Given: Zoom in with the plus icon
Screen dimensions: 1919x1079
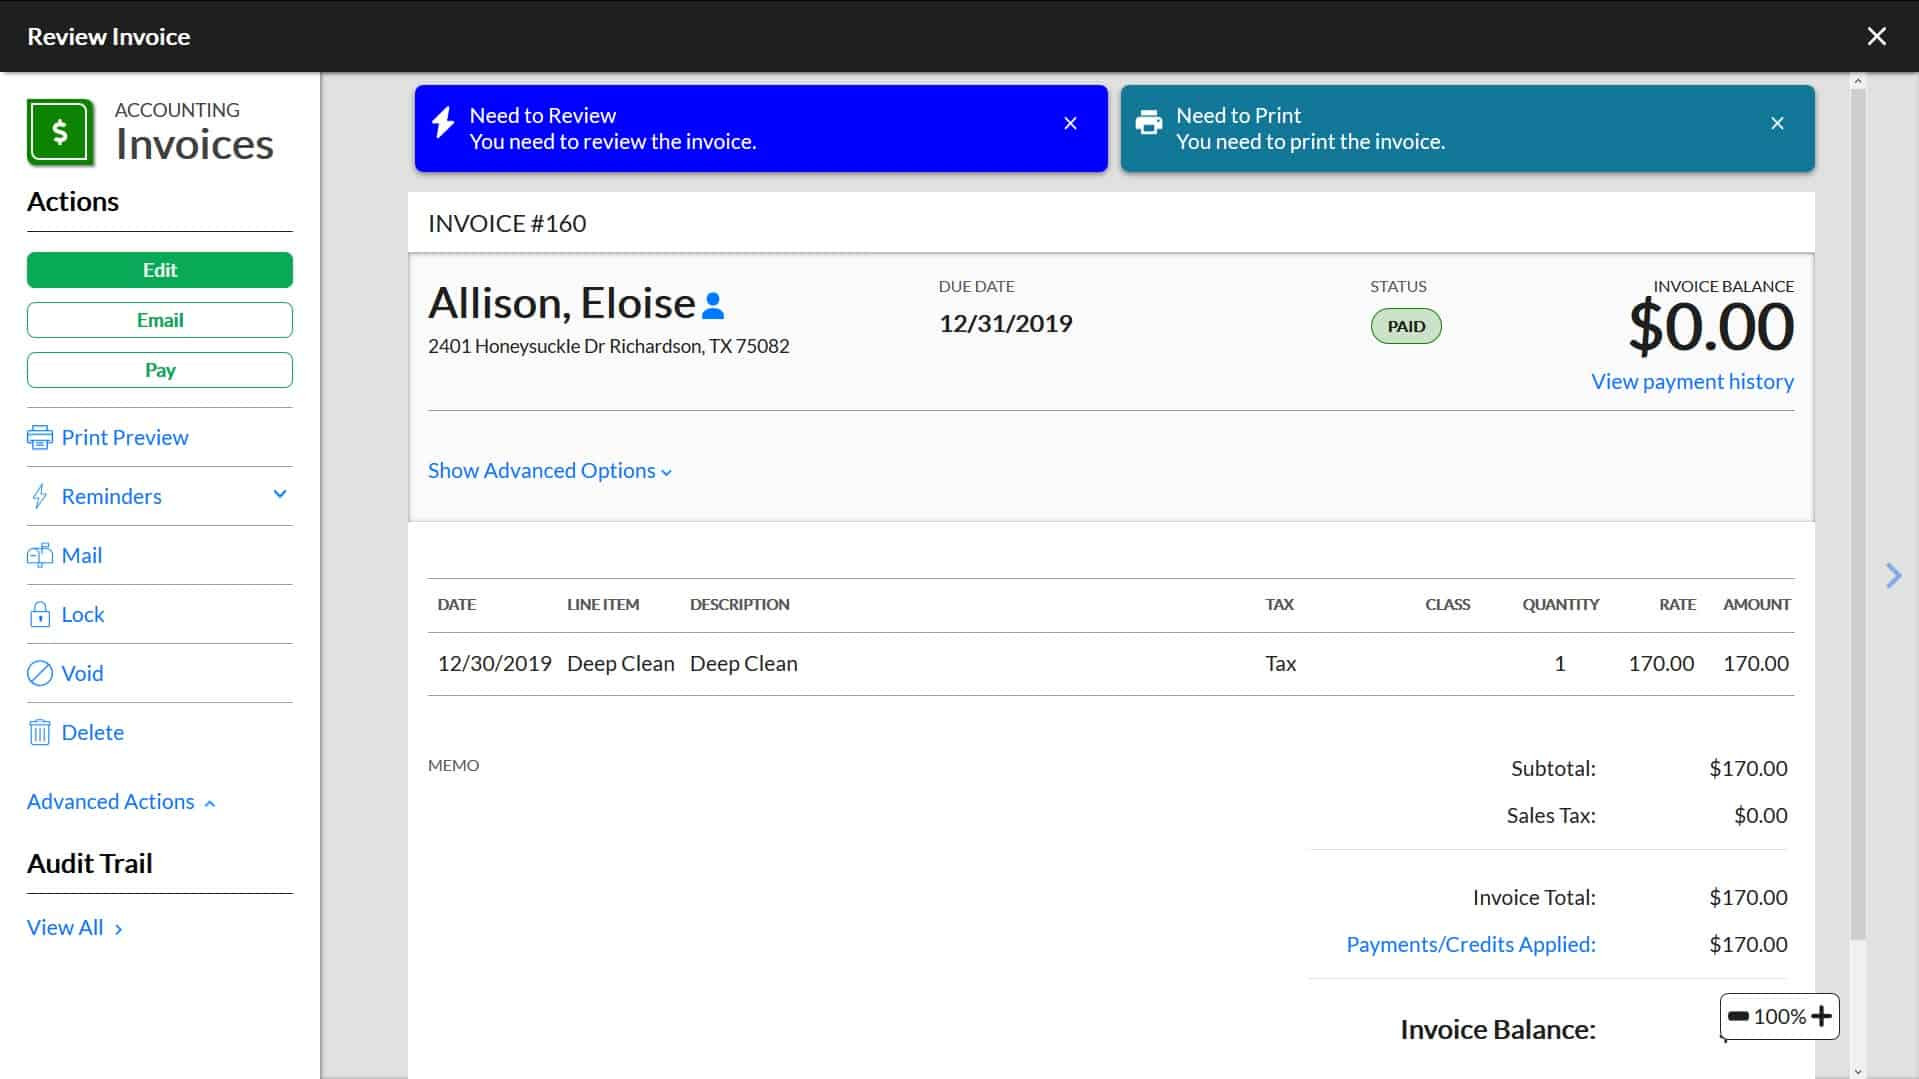Looking at the screenshot, I should tap(1821, 1016).
